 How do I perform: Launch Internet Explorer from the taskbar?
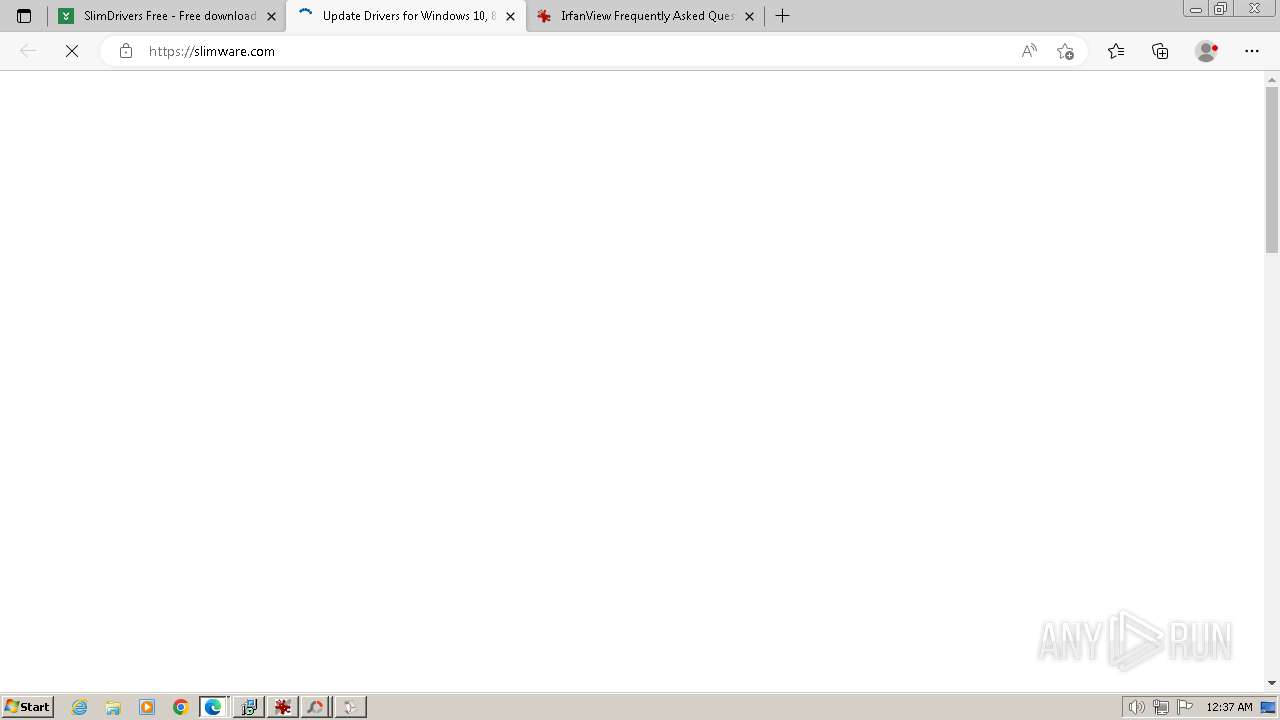tap(80, 707)
